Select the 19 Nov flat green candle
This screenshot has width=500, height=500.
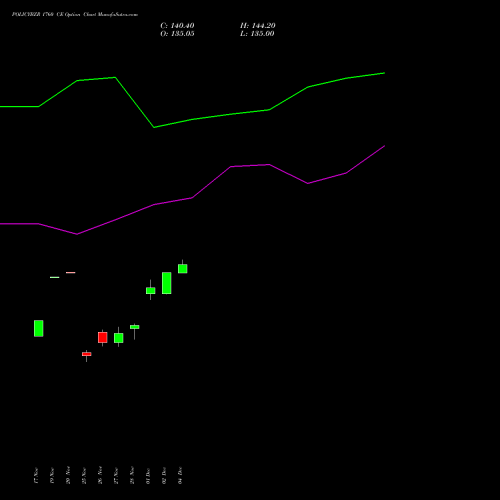[x=55, y=277]
